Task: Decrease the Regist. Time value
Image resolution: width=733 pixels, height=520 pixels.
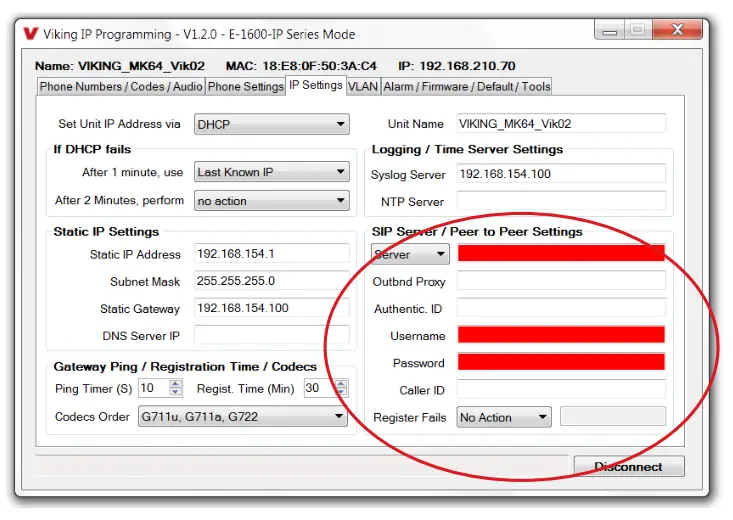Action: (x=341, y=392)
